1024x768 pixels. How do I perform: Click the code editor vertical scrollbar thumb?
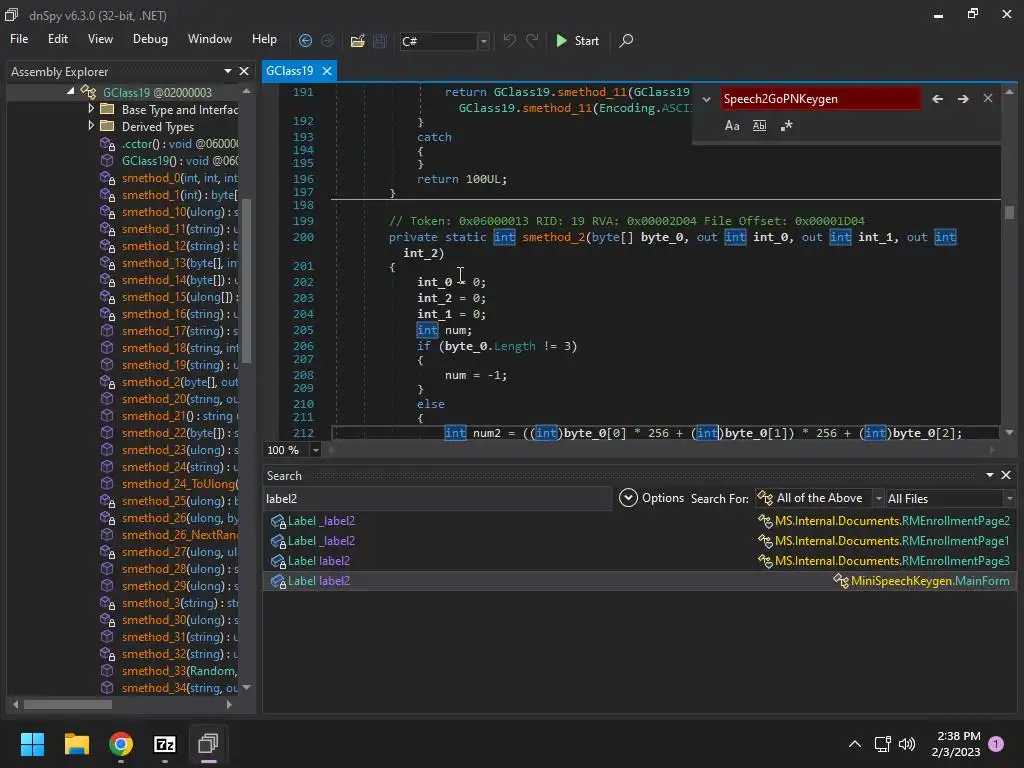1009,213
